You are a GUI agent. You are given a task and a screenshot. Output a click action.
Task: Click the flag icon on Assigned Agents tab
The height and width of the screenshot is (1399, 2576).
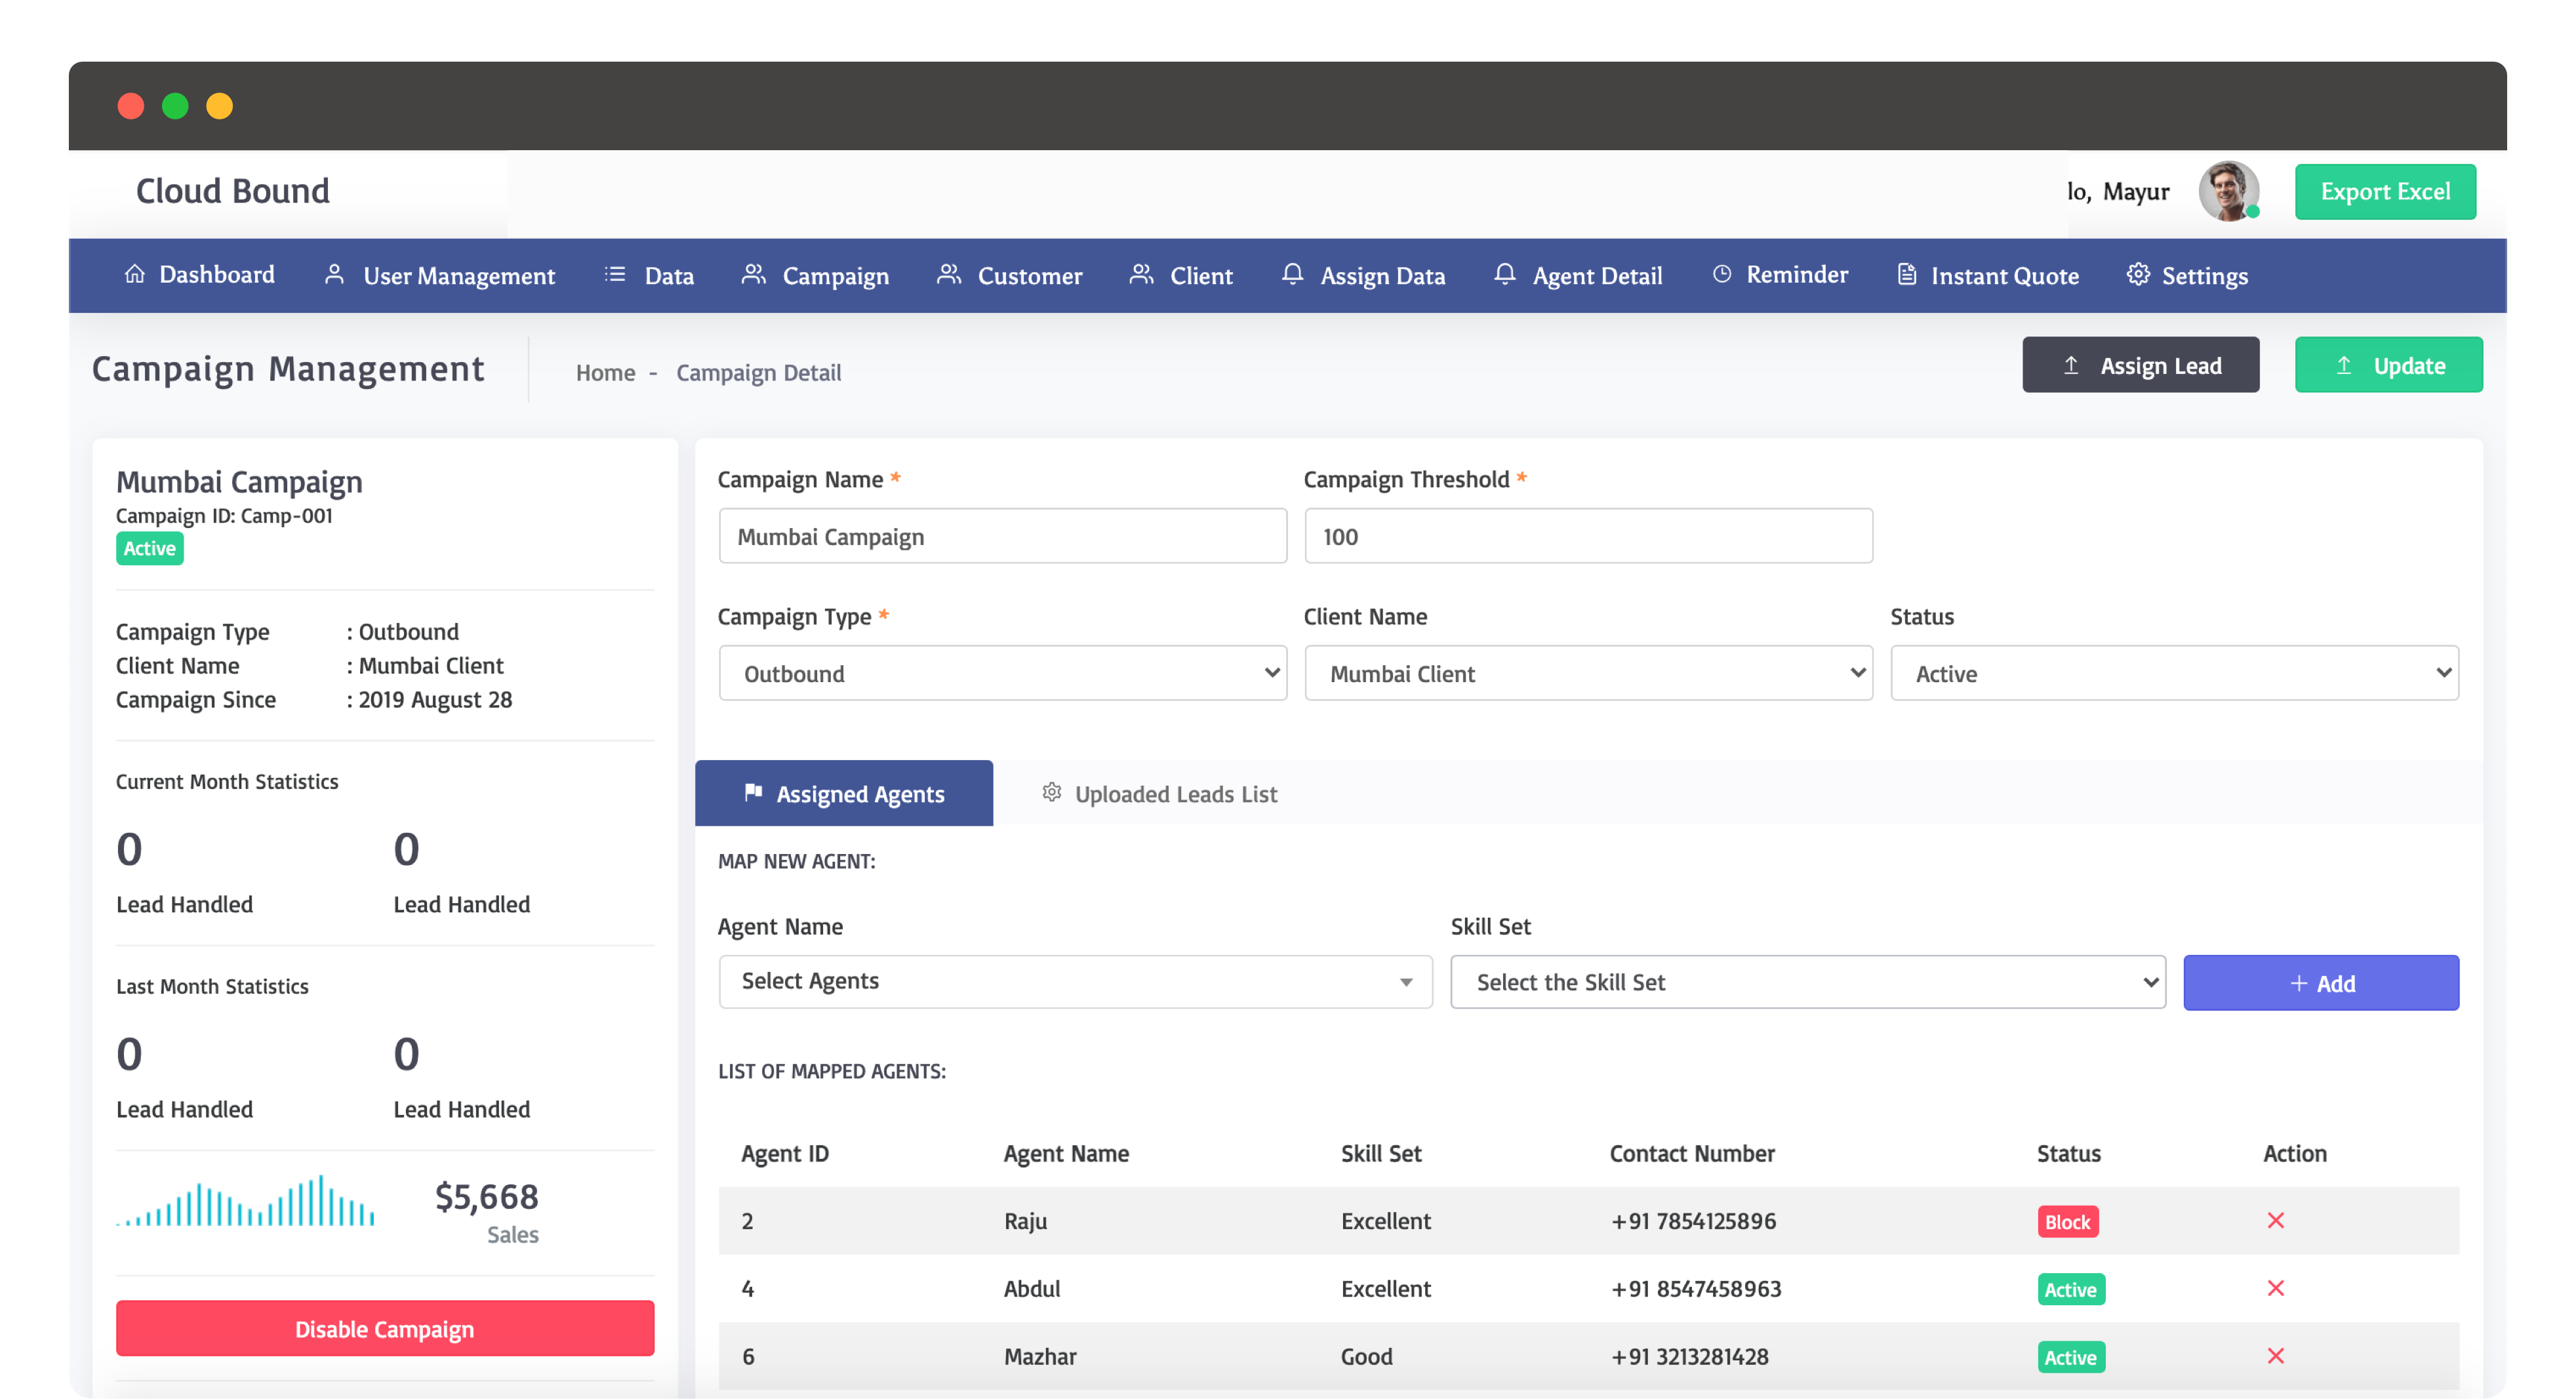pyautogui.click(x=753, y=792)
